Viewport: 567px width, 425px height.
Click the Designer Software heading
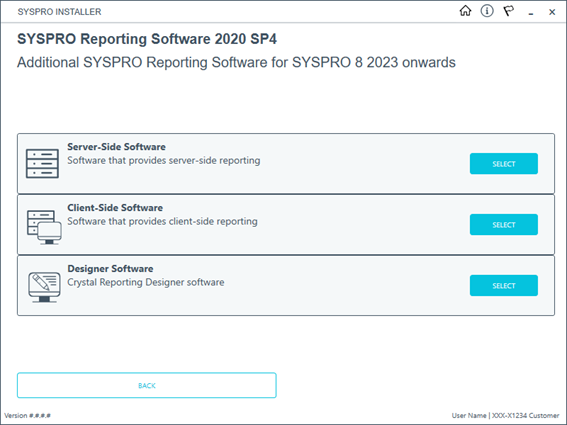point(110,269)
